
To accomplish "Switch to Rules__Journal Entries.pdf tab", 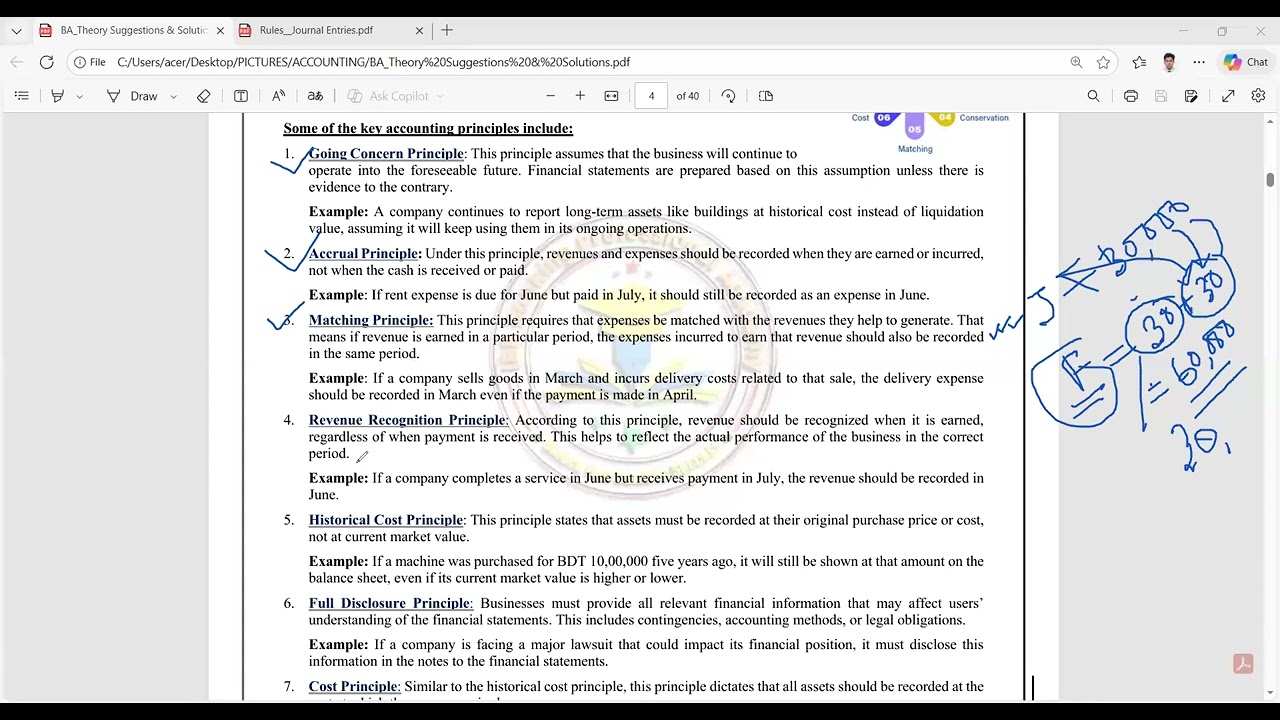I will [x=332, y=30].
